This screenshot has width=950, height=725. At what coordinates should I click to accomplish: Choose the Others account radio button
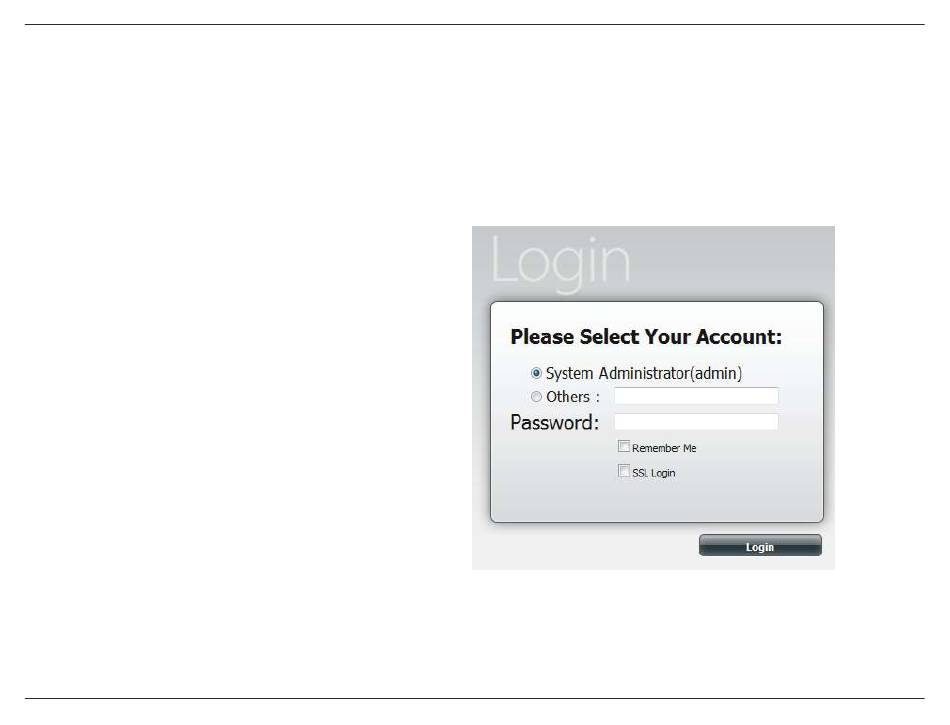(536, 397)
